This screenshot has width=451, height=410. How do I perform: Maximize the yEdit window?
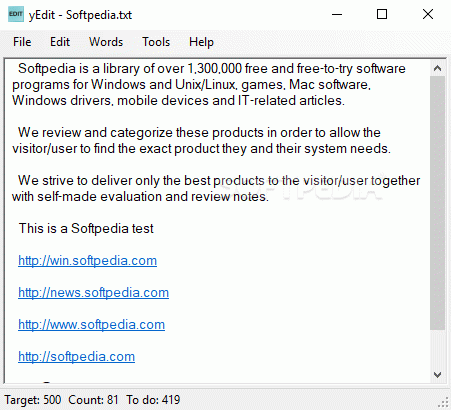[x=382, y=14]
